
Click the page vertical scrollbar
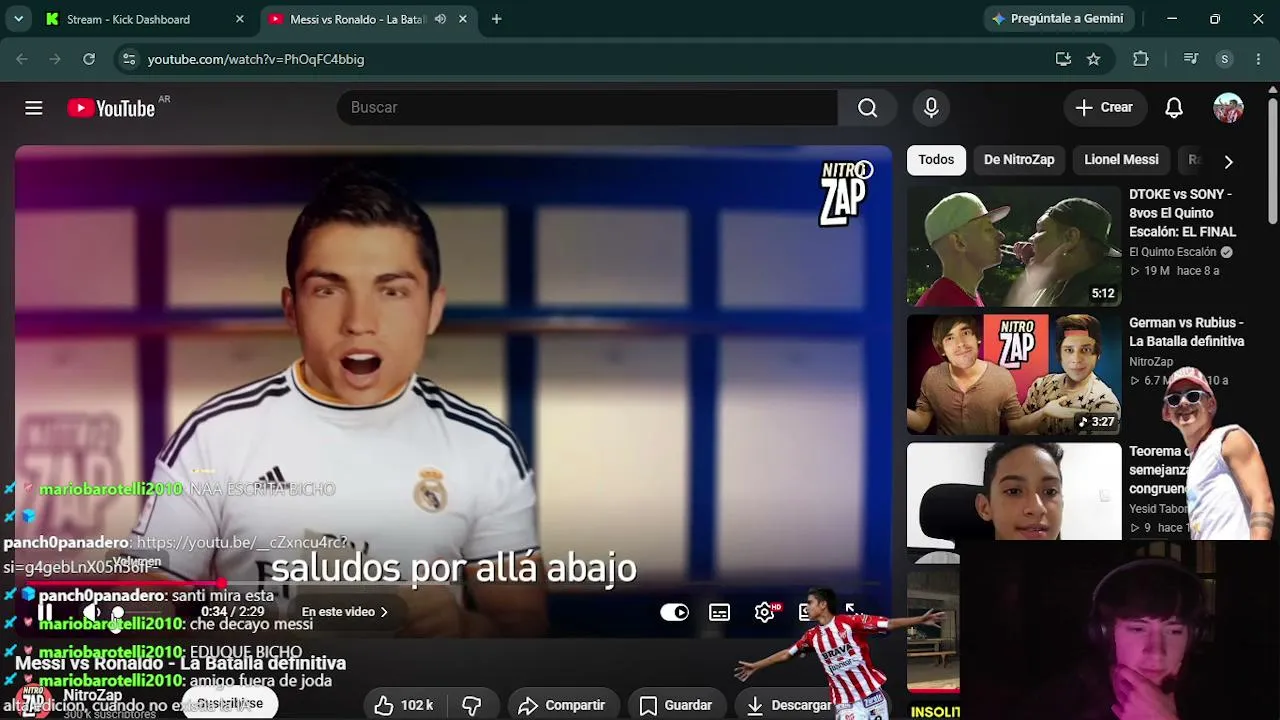[x=1272, y=160]
